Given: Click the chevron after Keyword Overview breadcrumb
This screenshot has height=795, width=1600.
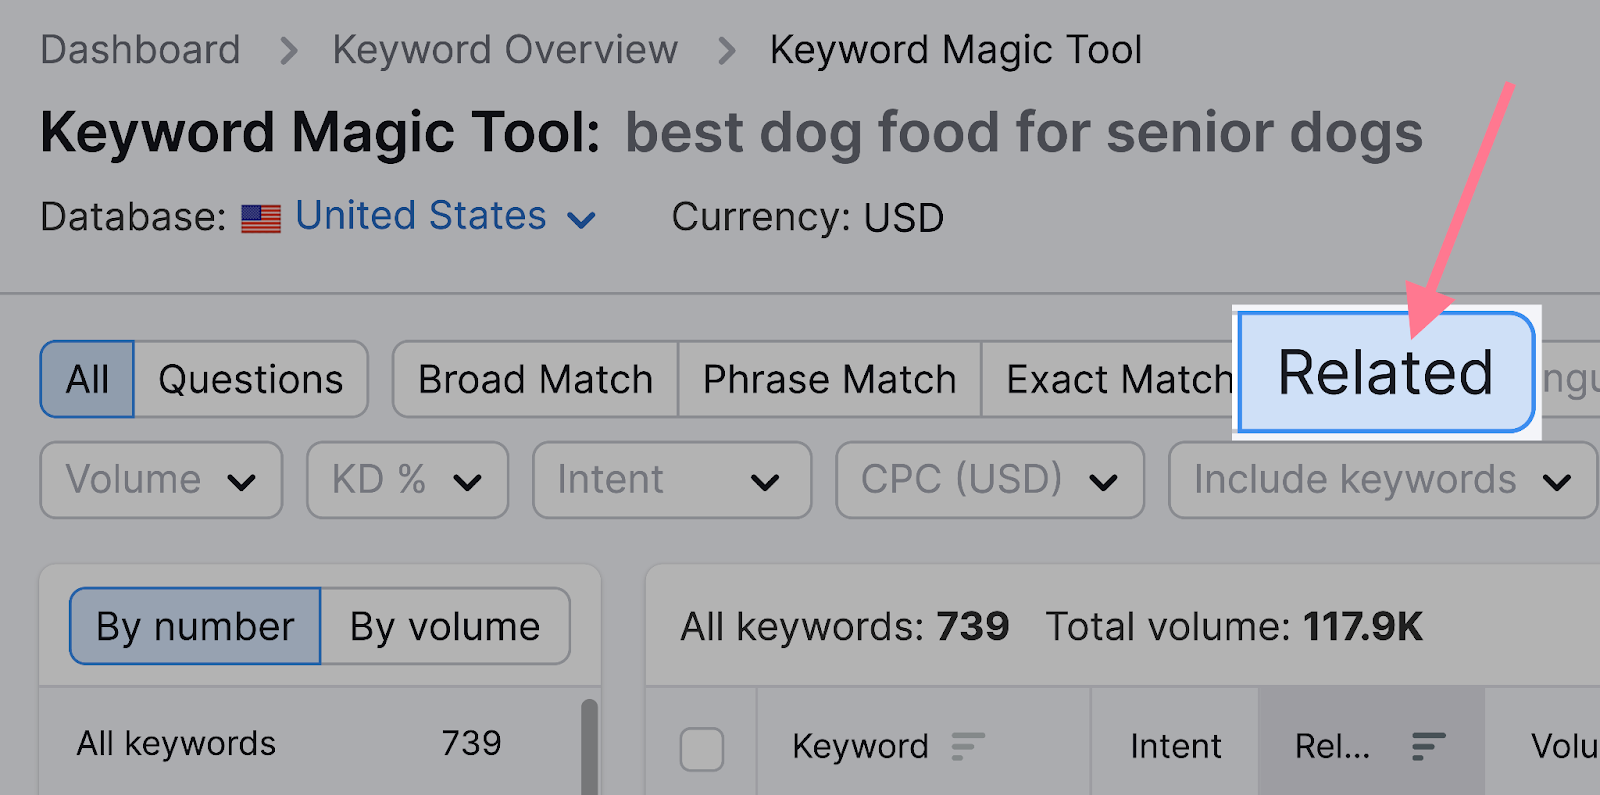Looking at the screenshot, I should [726, 51].
